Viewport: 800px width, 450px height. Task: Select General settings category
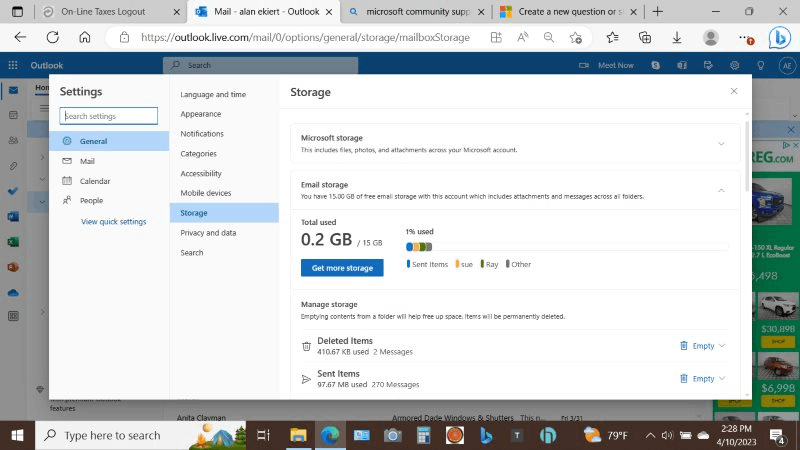click(x=109, y=141)
